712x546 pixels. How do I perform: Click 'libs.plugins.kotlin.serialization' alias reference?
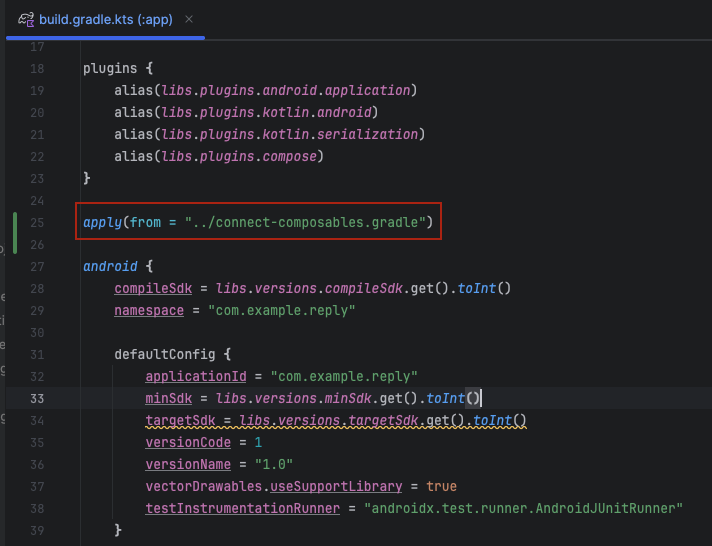(290, 134)
